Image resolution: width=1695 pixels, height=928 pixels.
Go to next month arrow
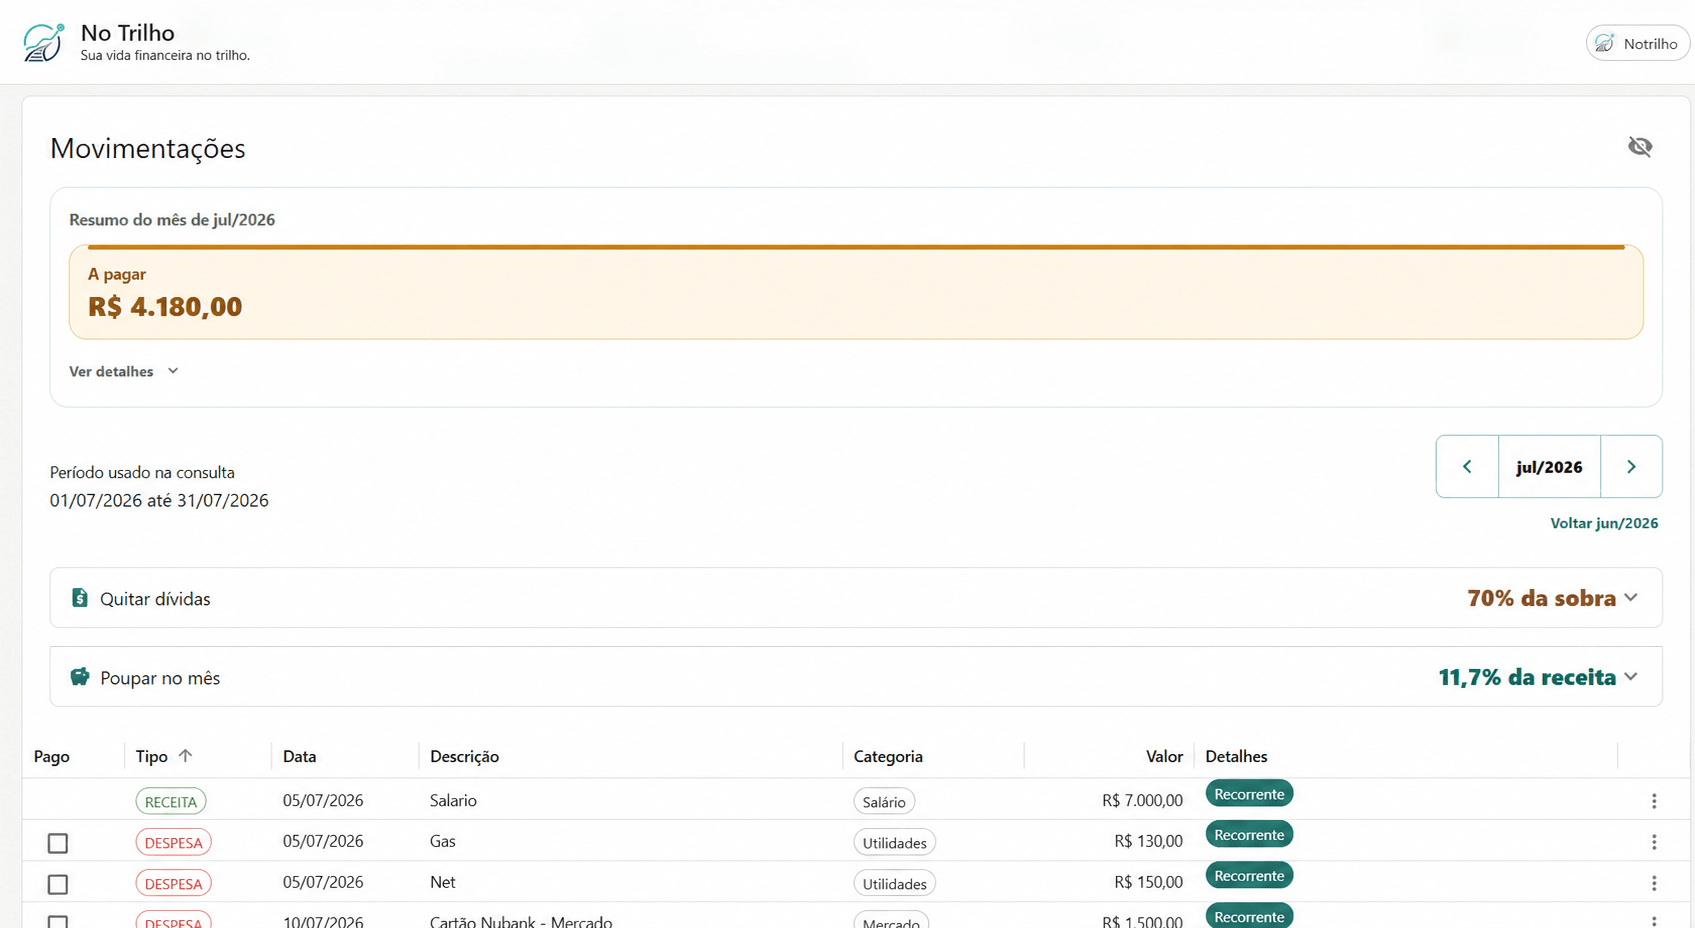pyautogui.click(x=1631, y=467)
